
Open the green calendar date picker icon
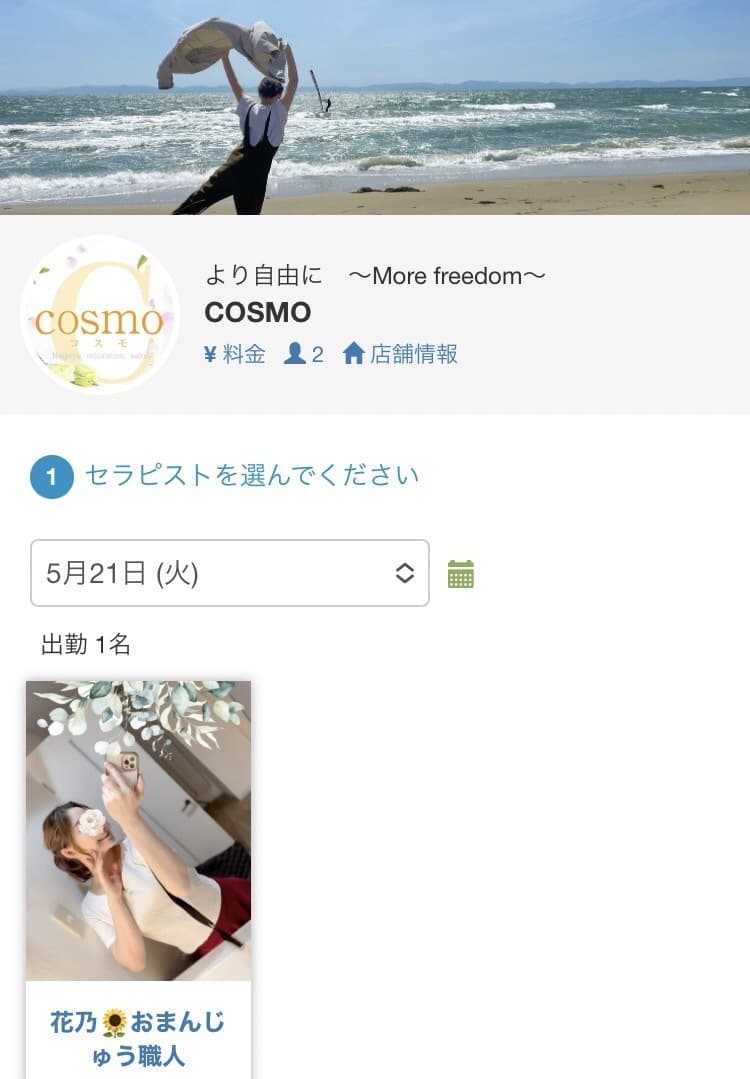[461, 574]
